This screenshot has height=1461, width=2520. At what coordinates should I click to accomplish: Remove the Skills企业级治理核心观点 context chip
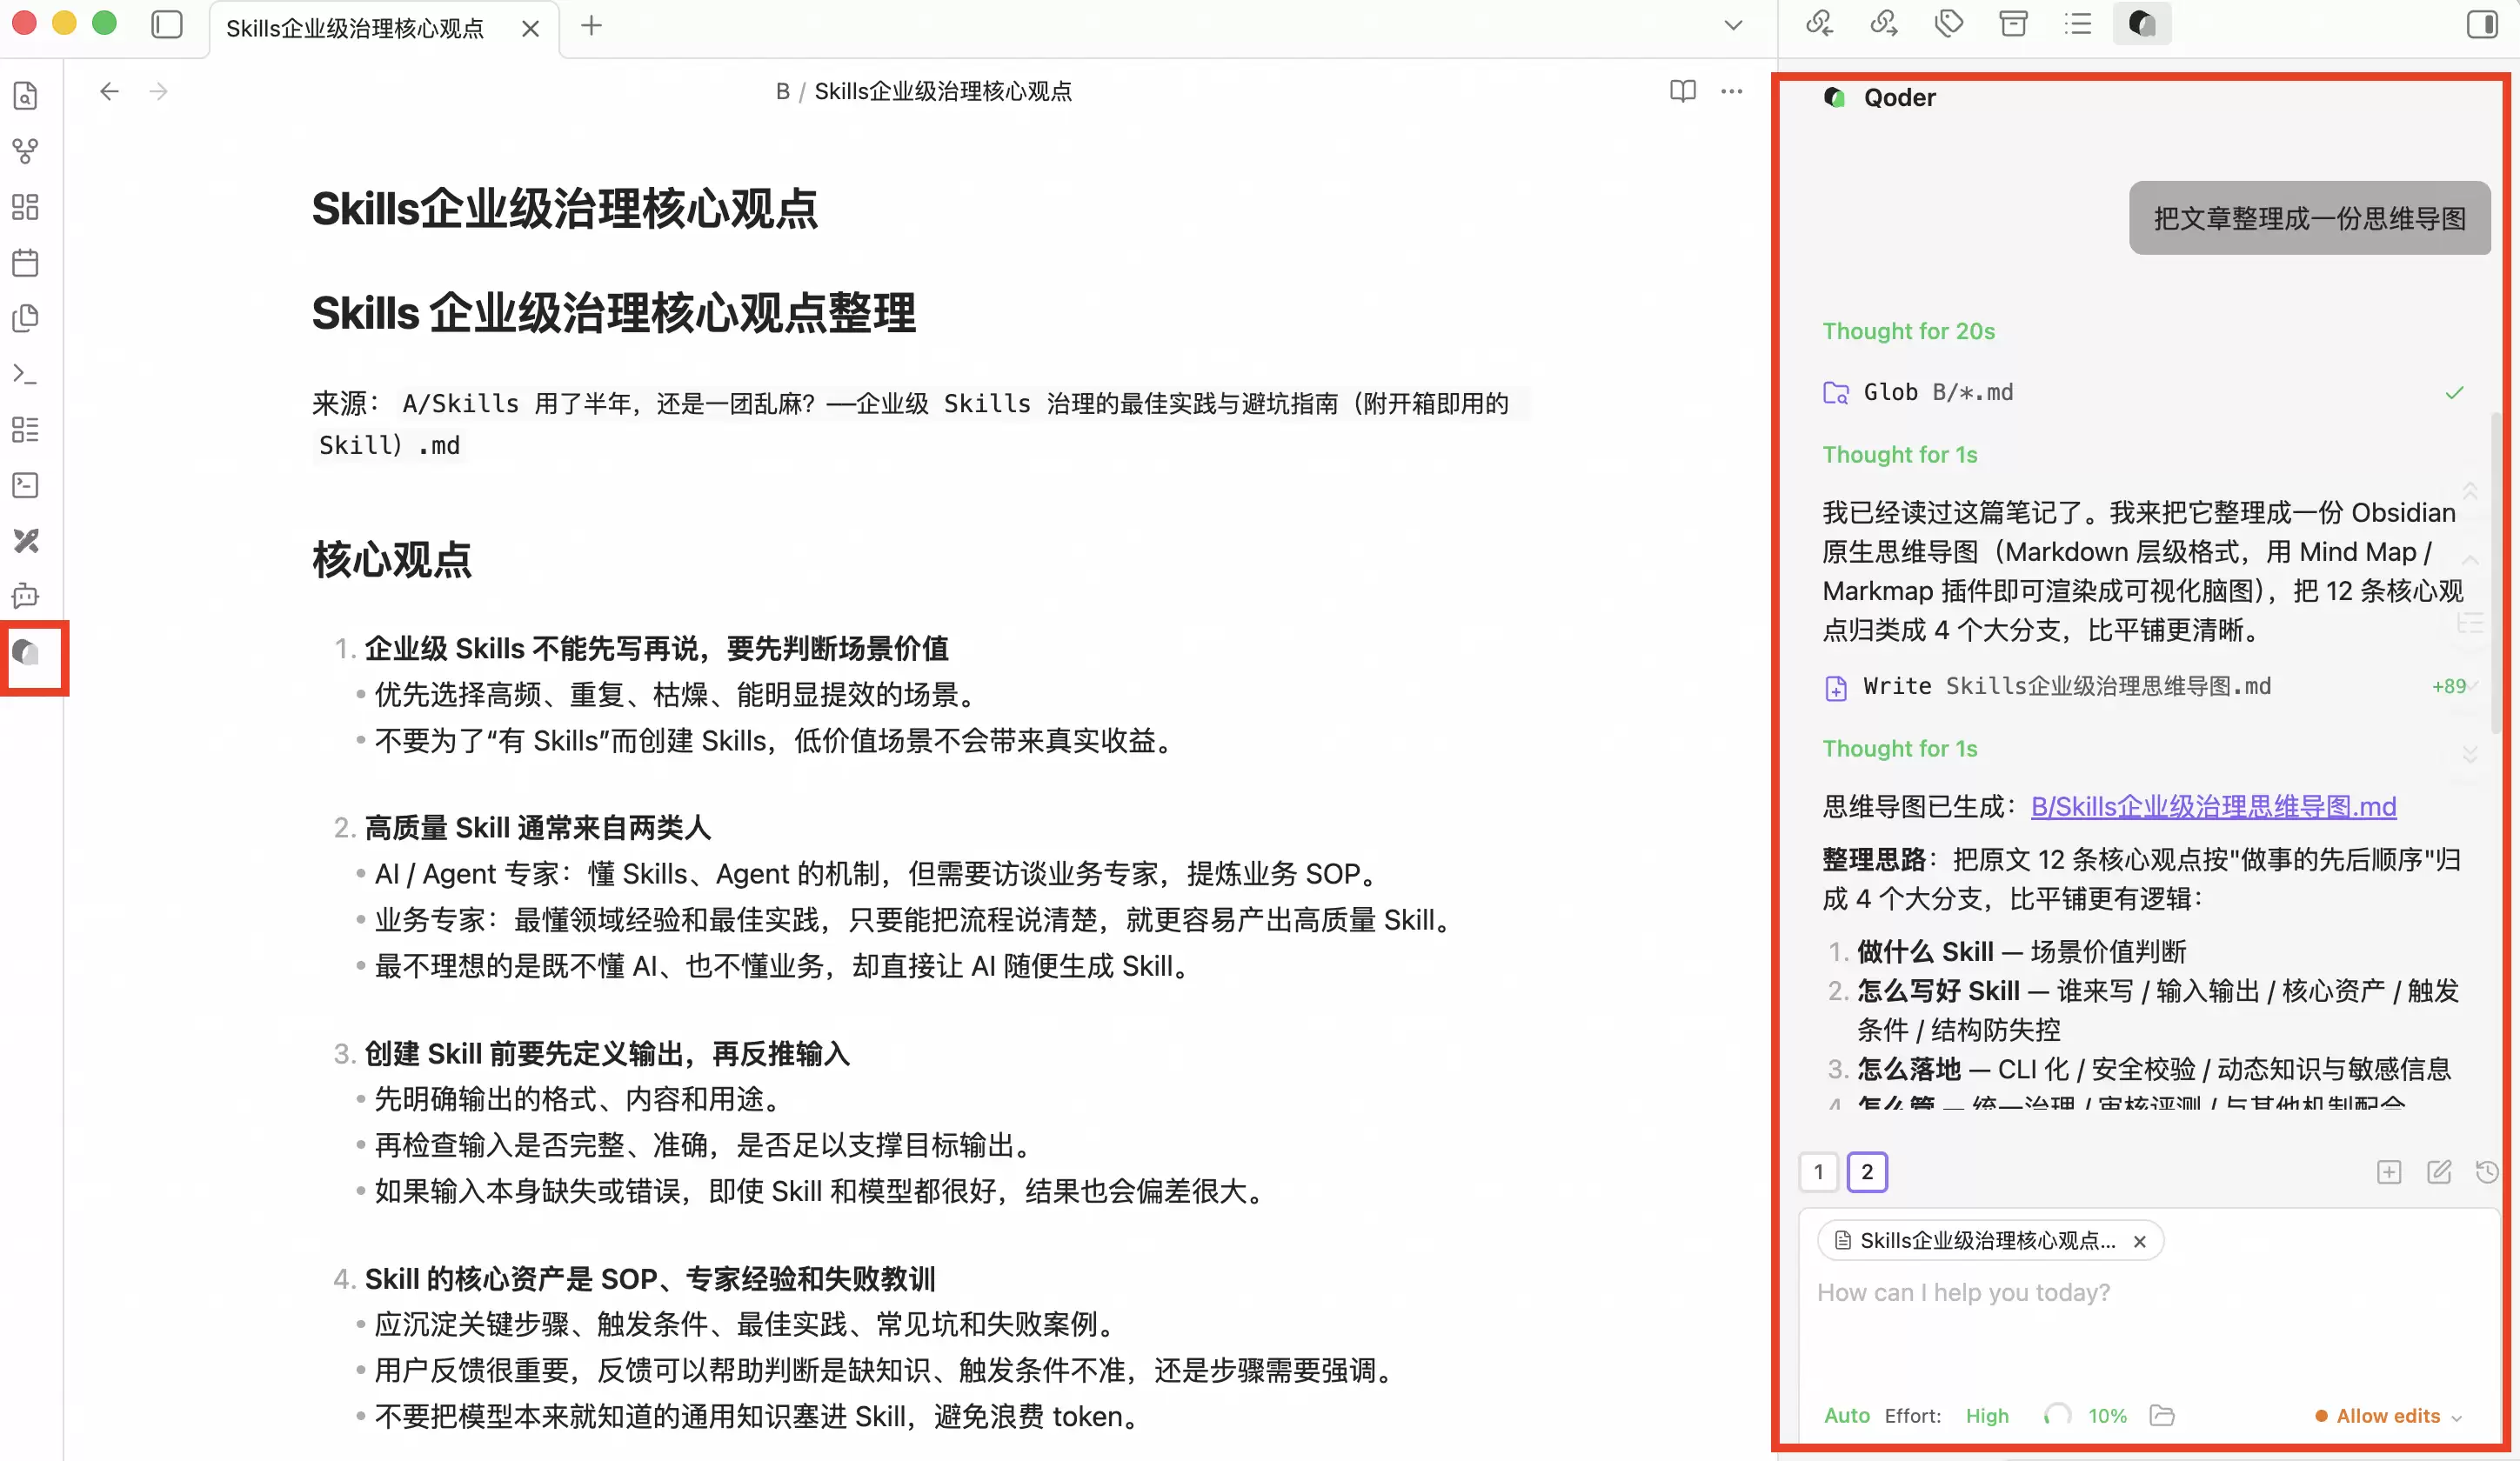click(2140, 1241)
